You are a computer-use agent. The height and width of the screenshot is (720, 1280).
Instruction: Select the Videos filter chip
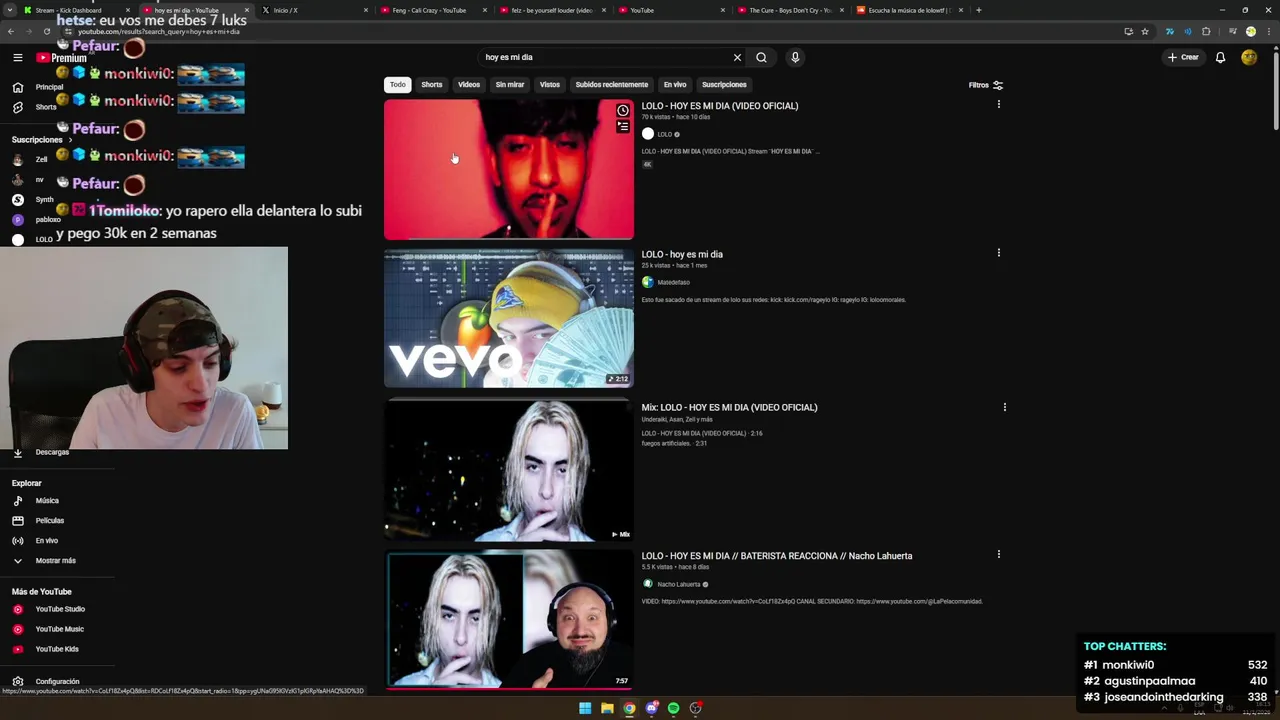tap(469, 85)
